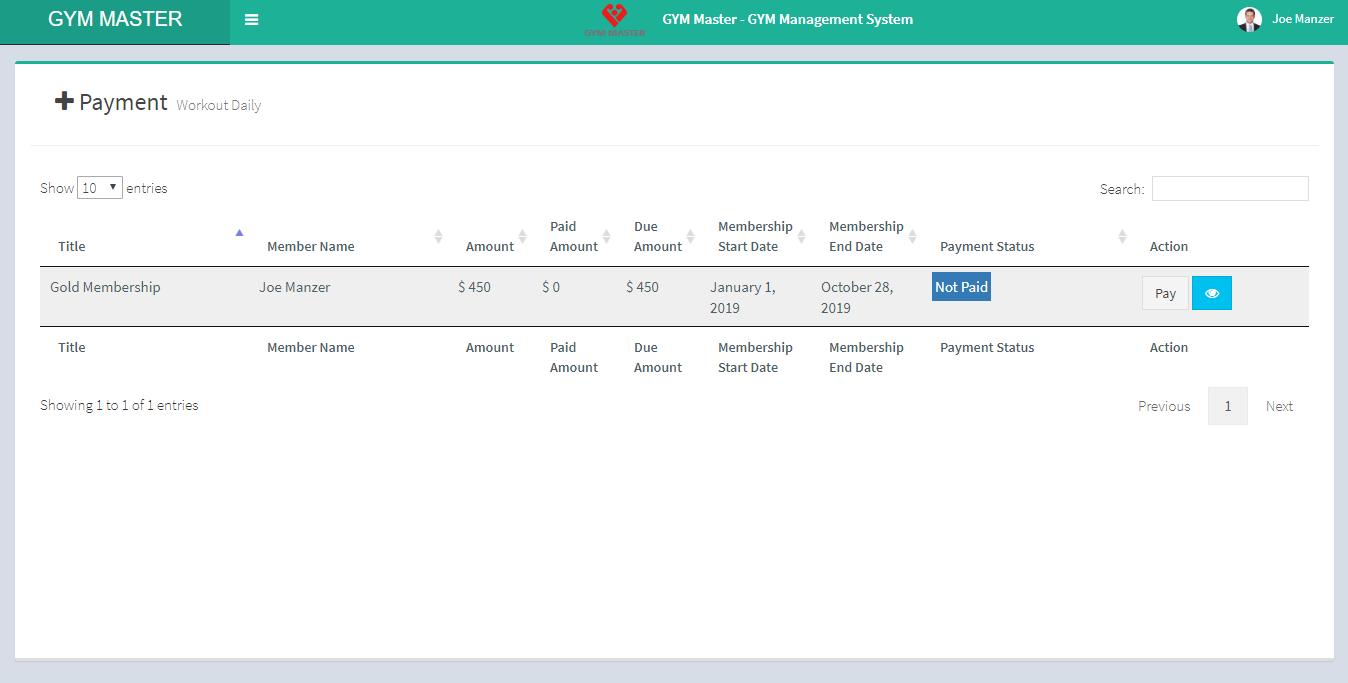Select page 1 in pagination
Image resolution: width=1348 pixels, height=683 pixels.
pos(1227,406)
